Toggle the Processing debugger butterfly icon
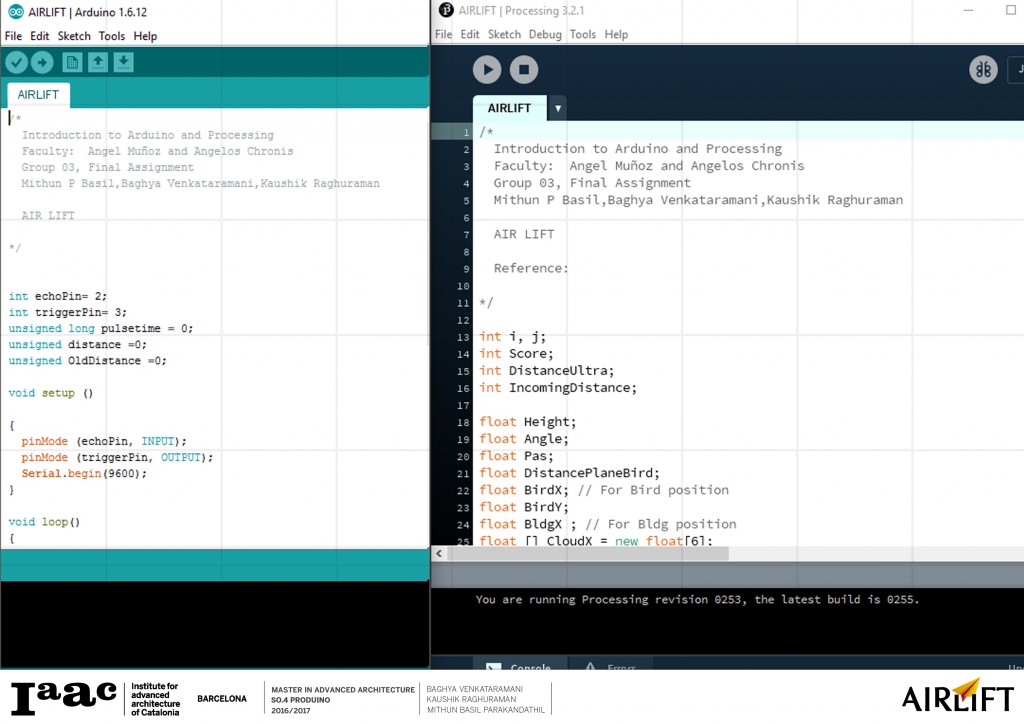The height and width of the screenshot is (724, 1024). pyautogui.click(x=983, y=70)
